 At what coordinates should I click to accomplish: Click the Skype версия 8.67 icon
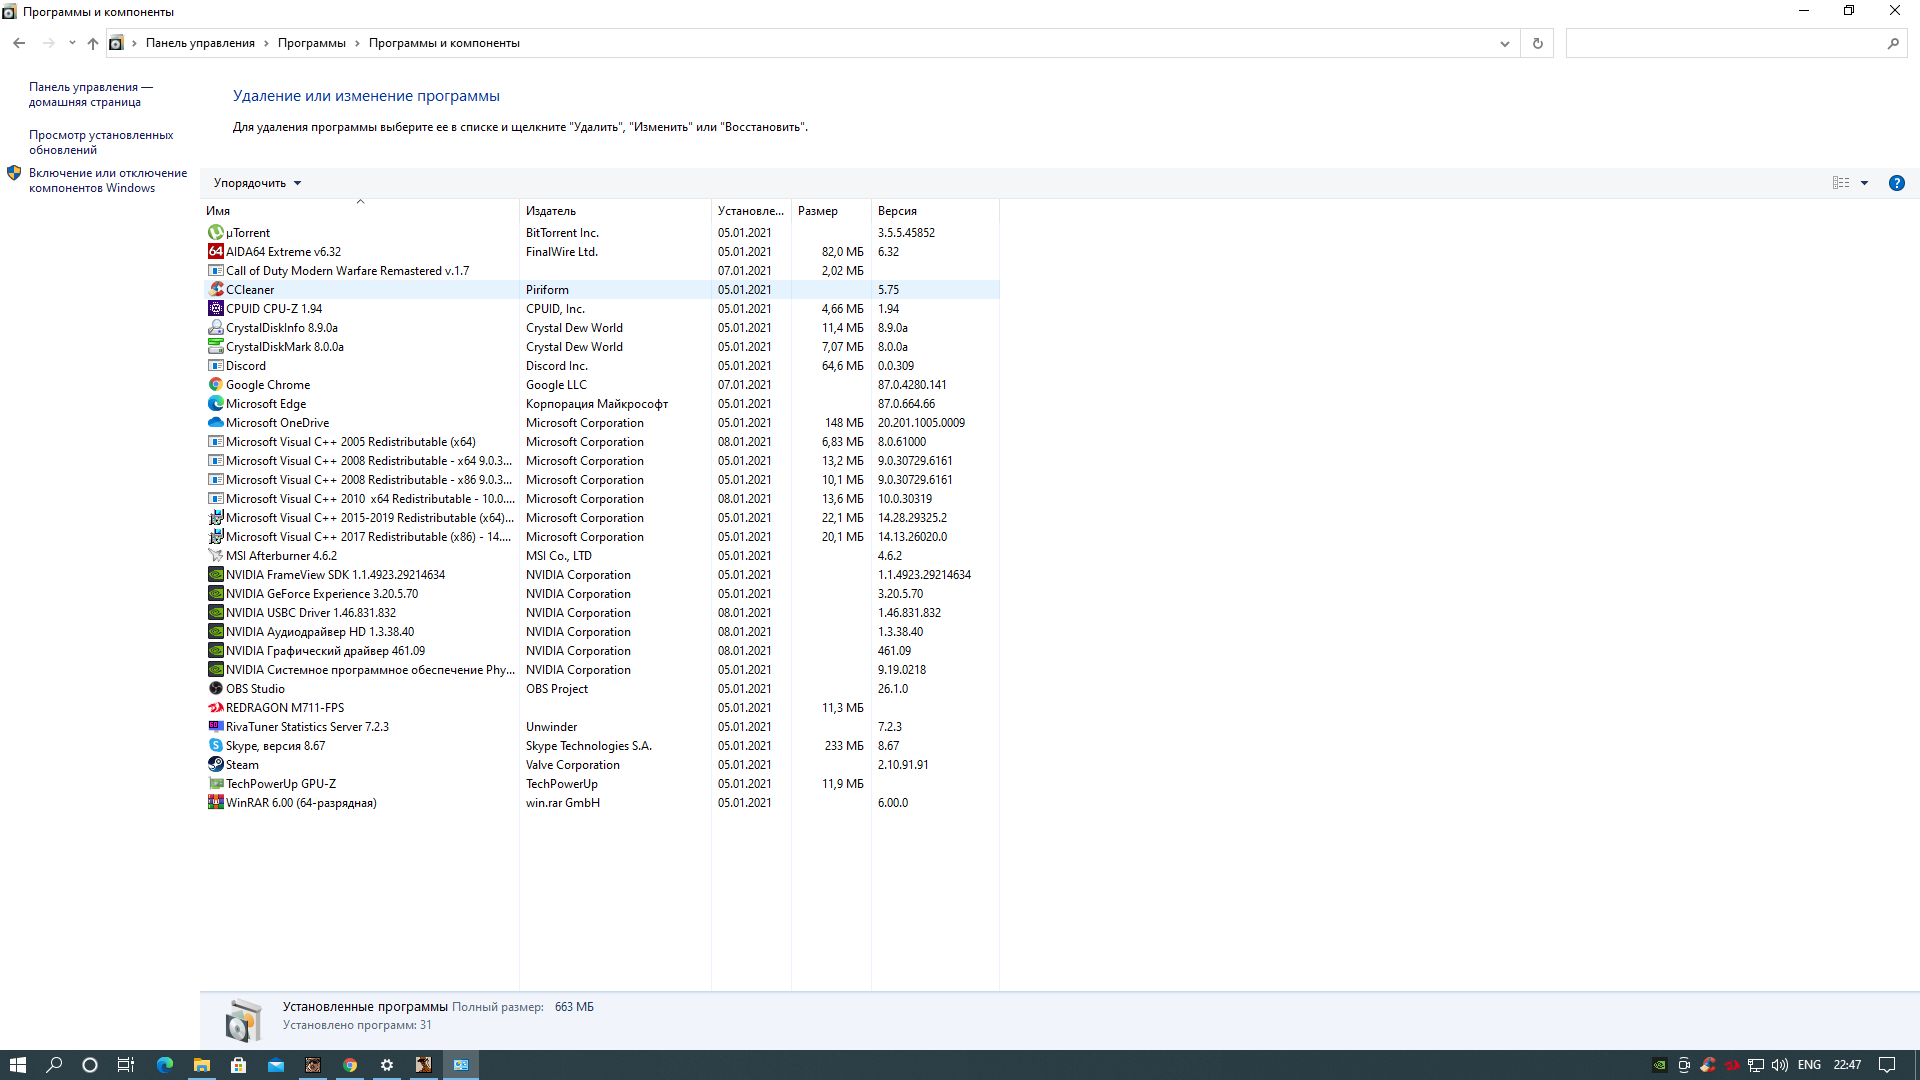click(x=215, y=746)
